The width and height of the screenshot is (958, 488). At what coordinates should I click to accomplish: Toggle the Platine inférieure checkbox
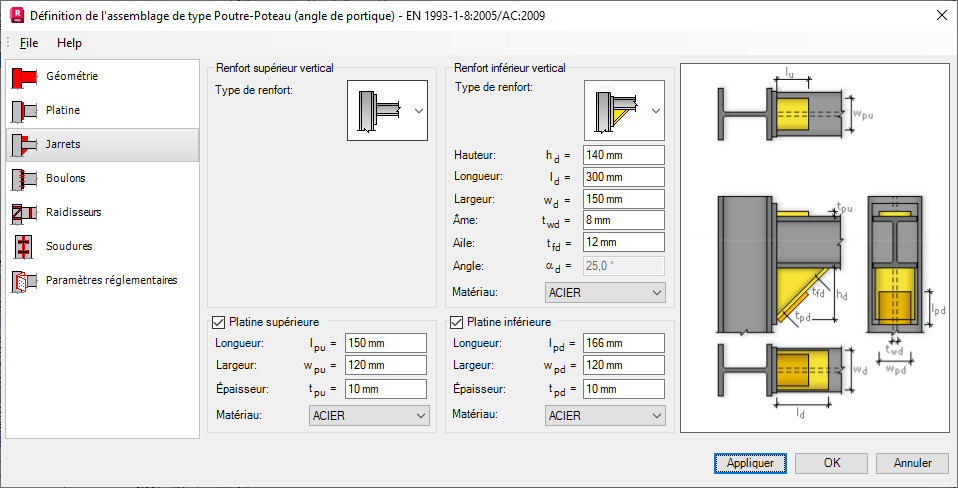457,323
